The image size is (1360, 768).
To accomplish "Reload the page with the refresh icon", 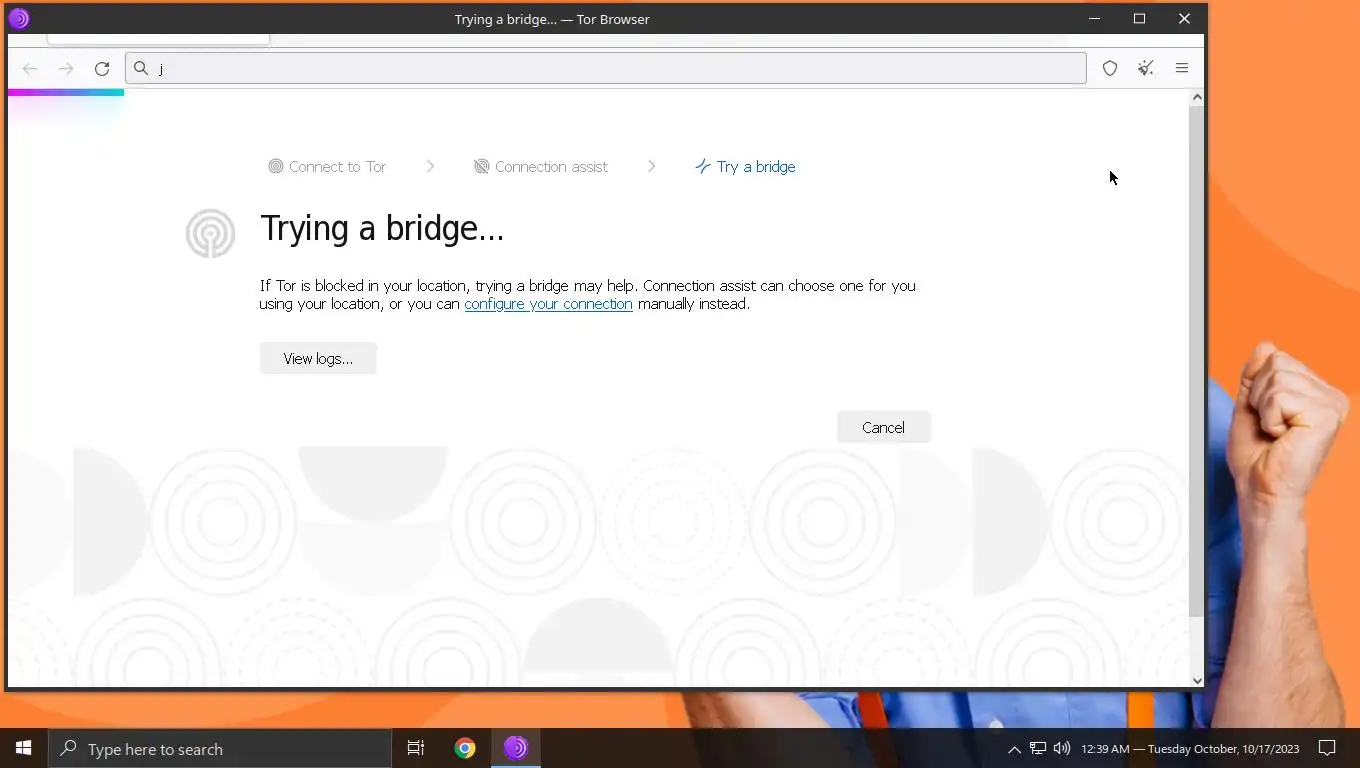I will pyautogui.click(x=102, y=68).
